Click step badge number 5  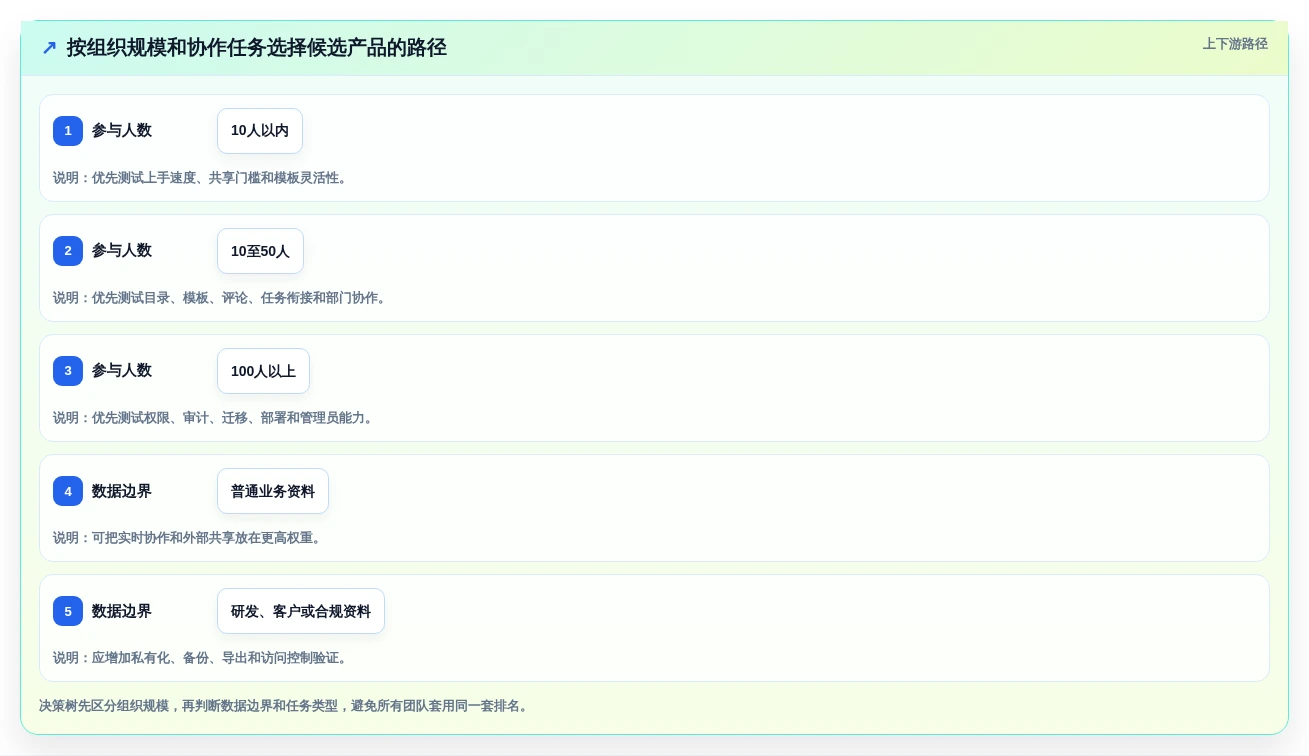tap(68, 611)
